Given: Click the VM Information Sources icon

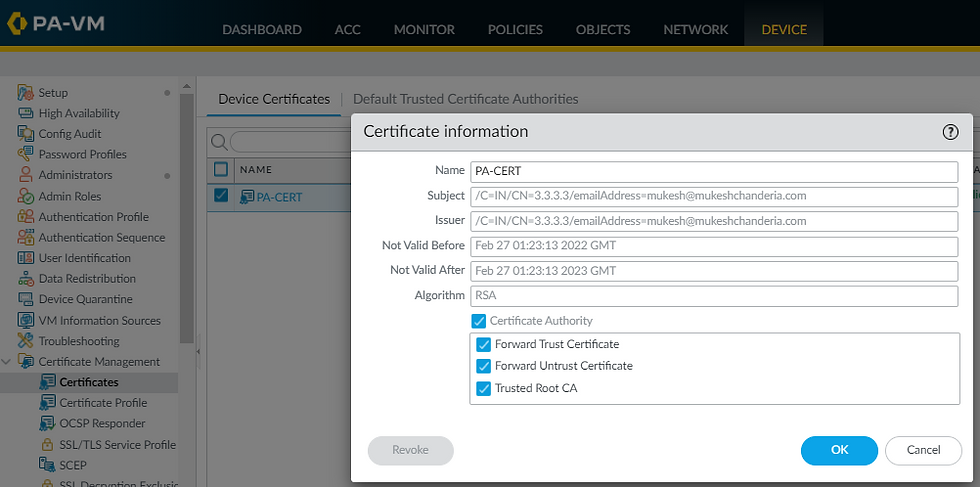Looking at the screenshot, I should pos(26,321).
